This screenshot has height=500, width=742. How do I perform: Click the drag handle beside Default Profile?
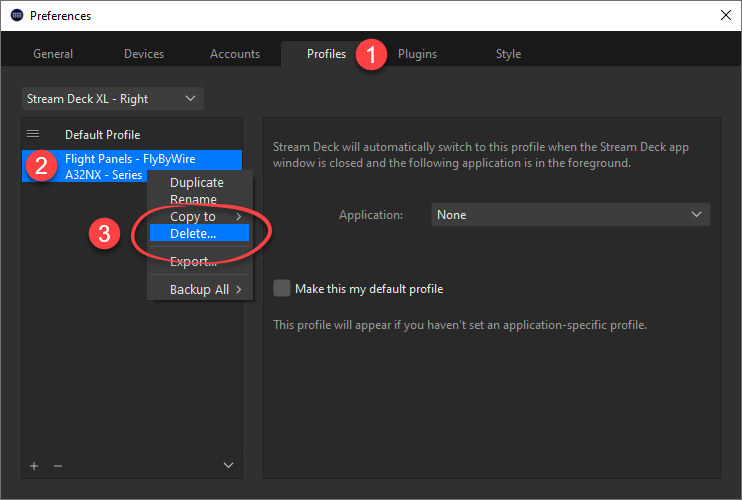[33, 134]
